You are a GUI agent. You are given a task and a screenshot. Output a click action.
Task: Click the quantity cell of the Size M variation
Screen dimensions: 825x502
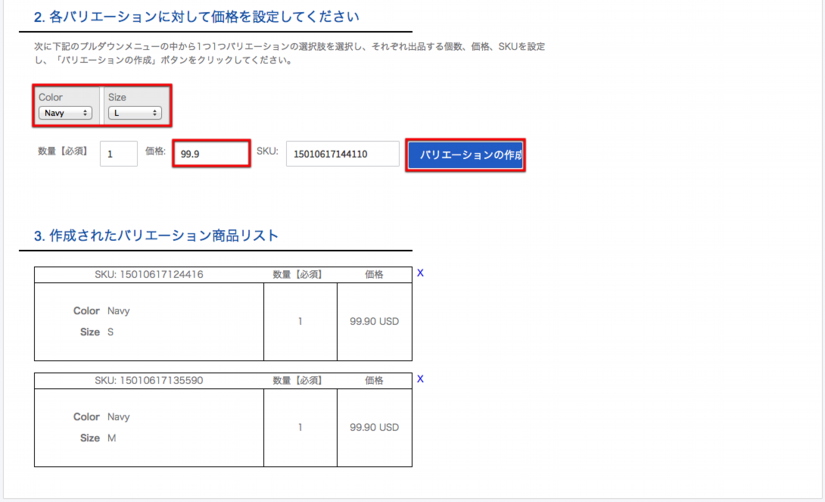[300, 427]
